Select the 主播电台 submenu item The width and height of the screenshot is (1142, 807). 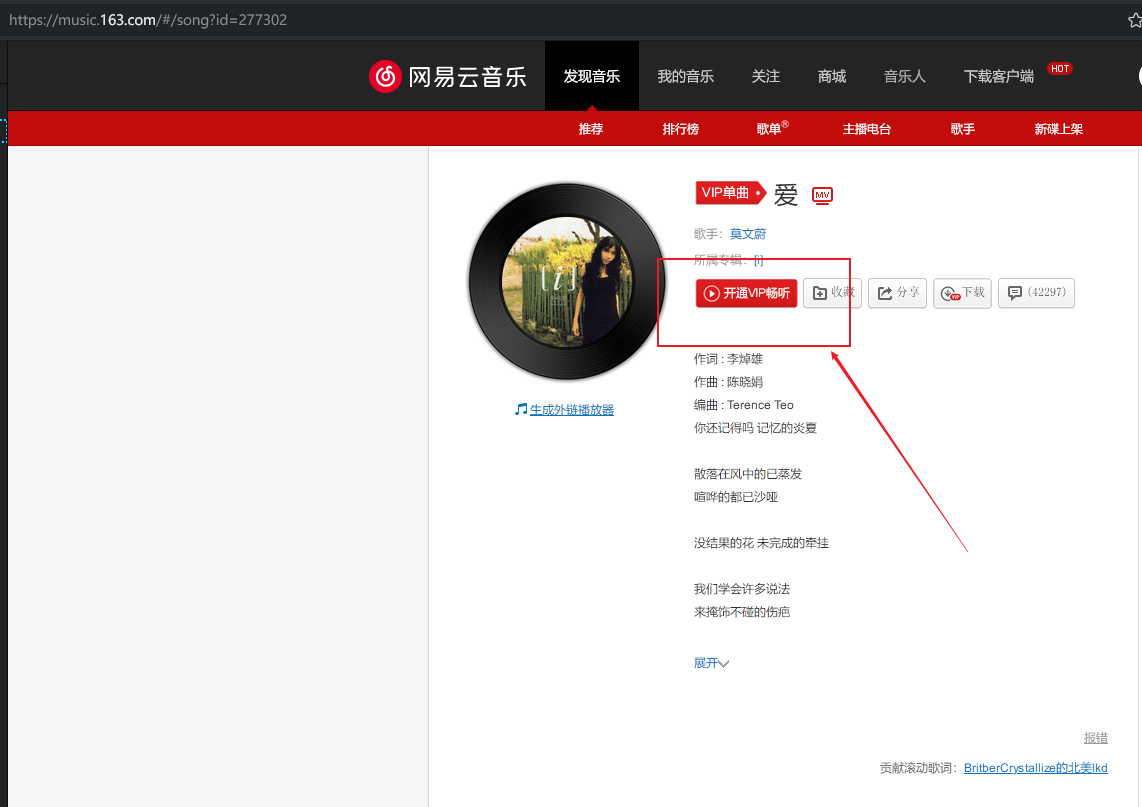click(867, 129)
